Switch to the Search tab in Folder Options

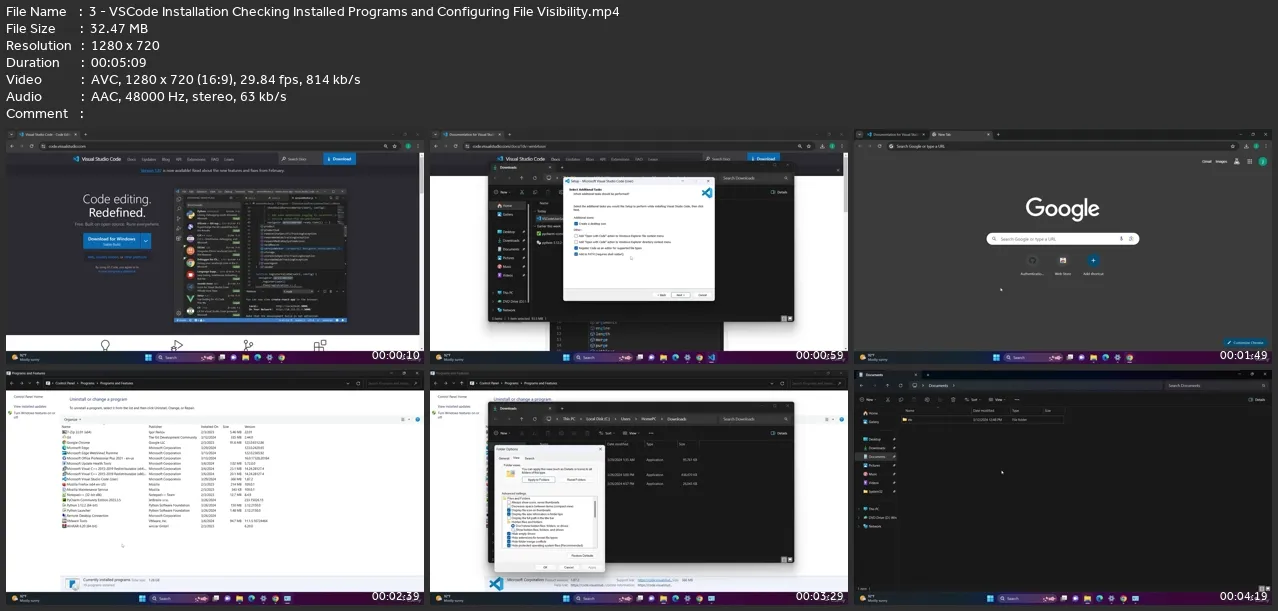pos(530,458)
